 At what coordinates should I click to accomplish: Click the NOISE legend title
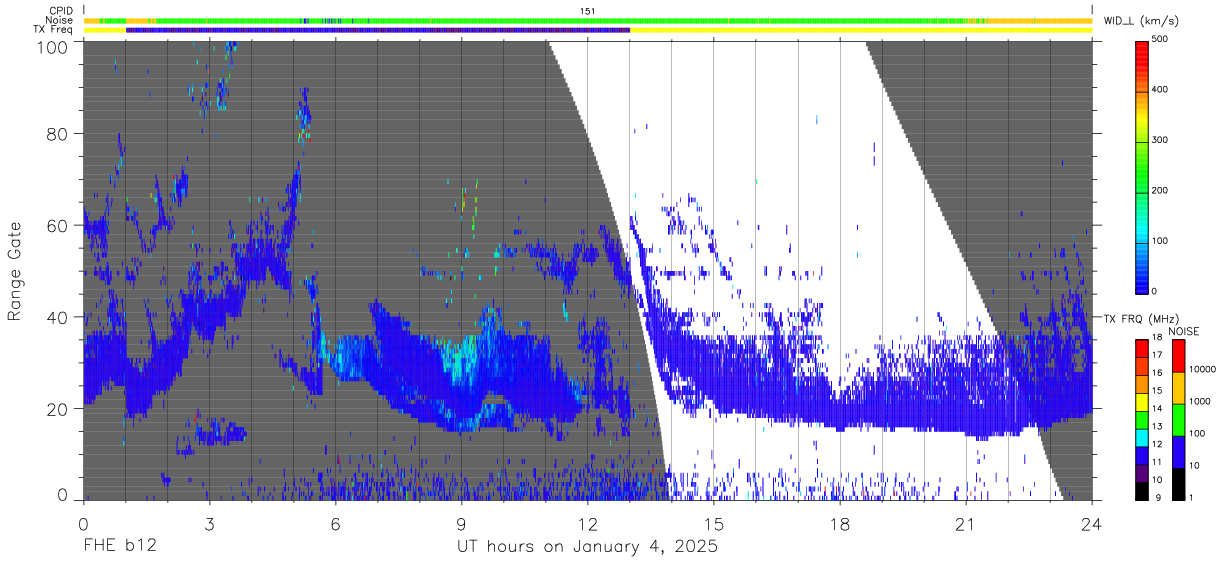pos(1184,331)
